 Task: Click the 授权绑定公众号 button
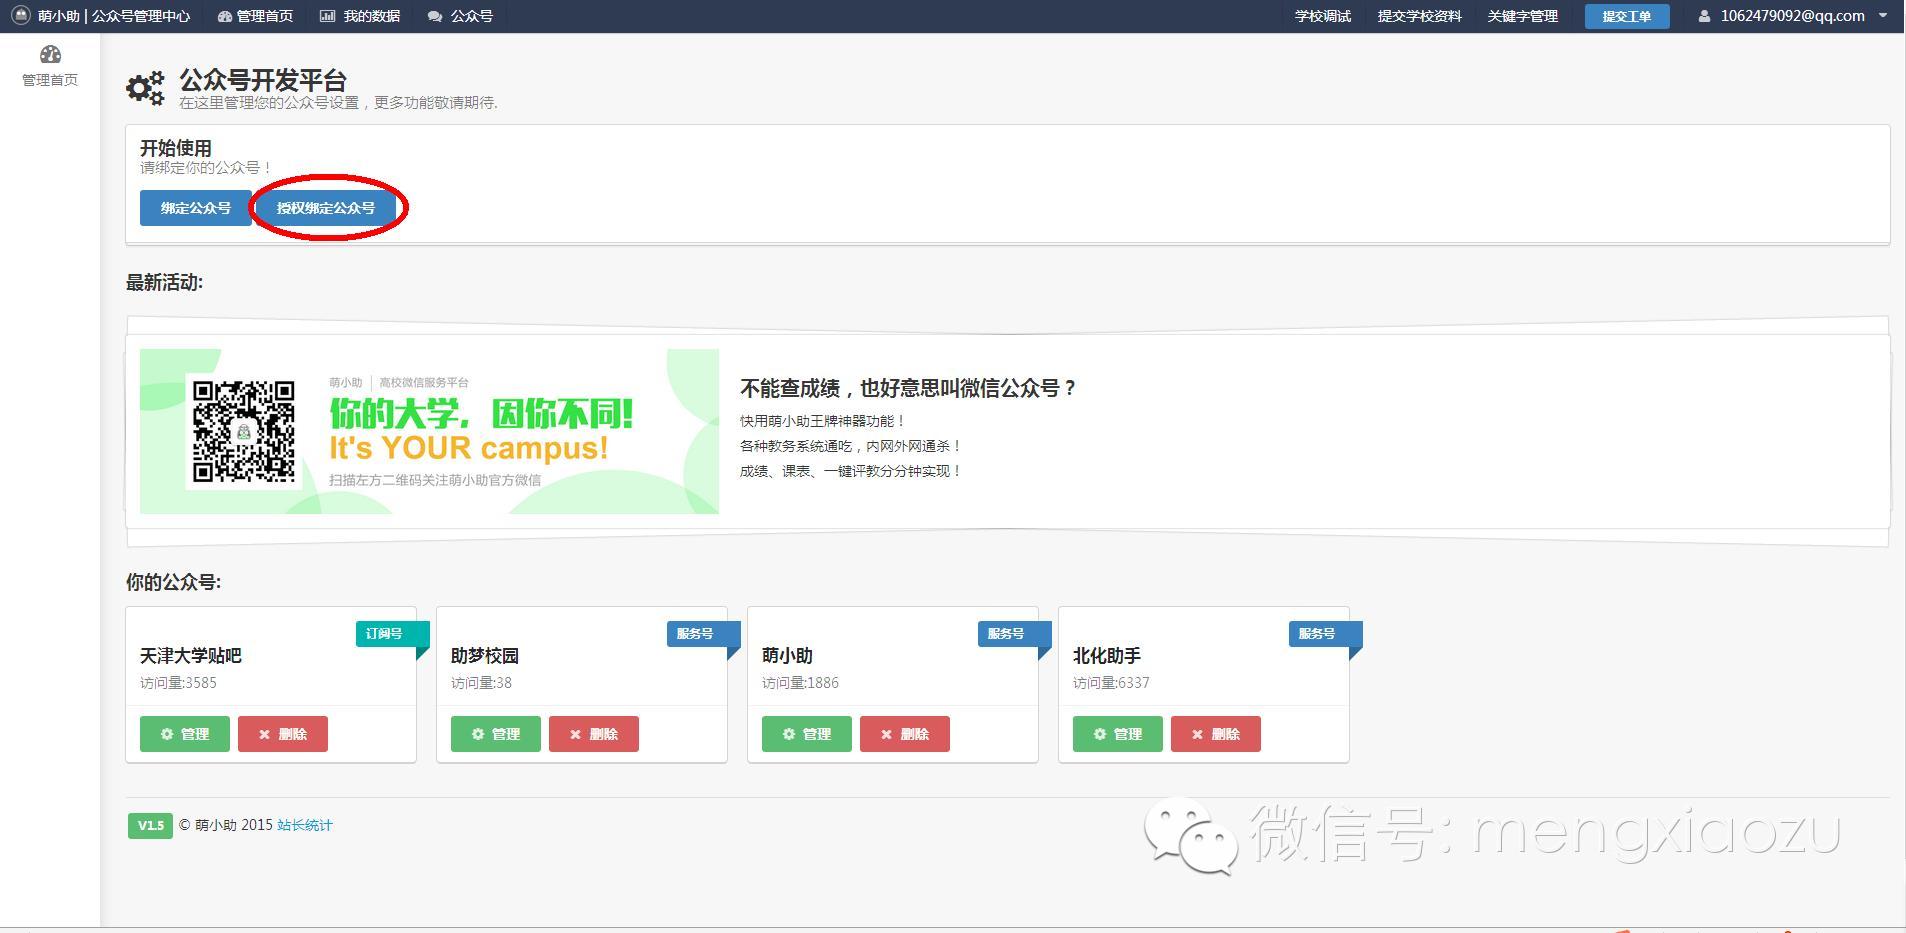tap(326, 208)
